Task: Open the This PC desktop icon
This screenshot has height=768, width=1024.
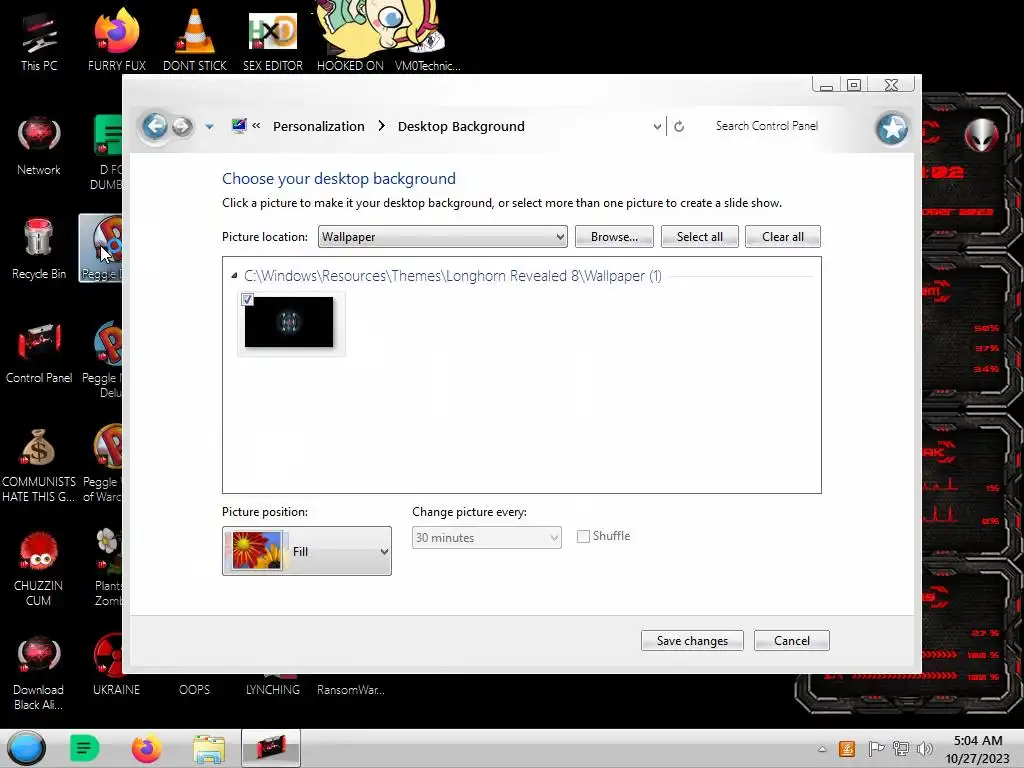Action: (x=39, y=40)
